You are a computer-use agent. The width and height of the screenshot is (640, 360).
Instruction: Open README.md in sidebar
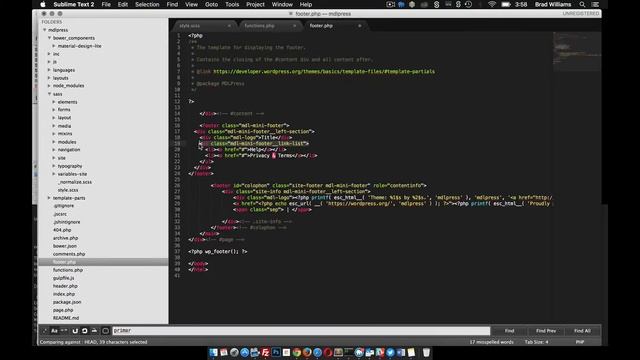pos(66,318)
